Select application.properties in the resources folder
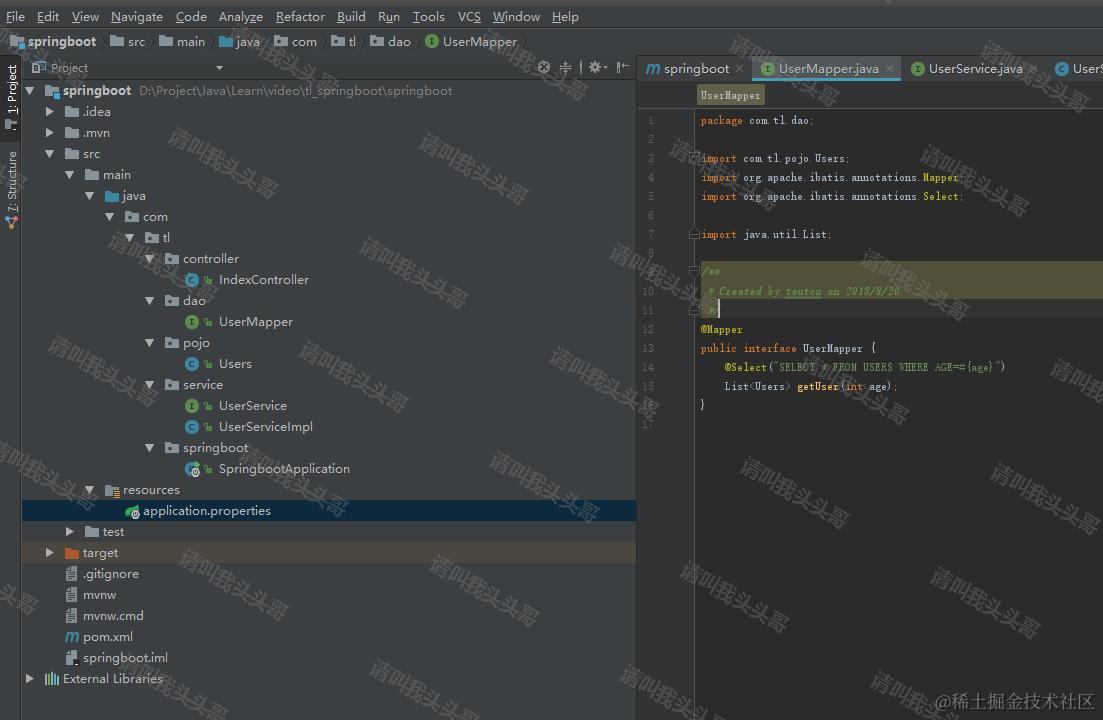The width and height of the screenshot is (1103, 720). pyautogui.click(x=197, y=510)
